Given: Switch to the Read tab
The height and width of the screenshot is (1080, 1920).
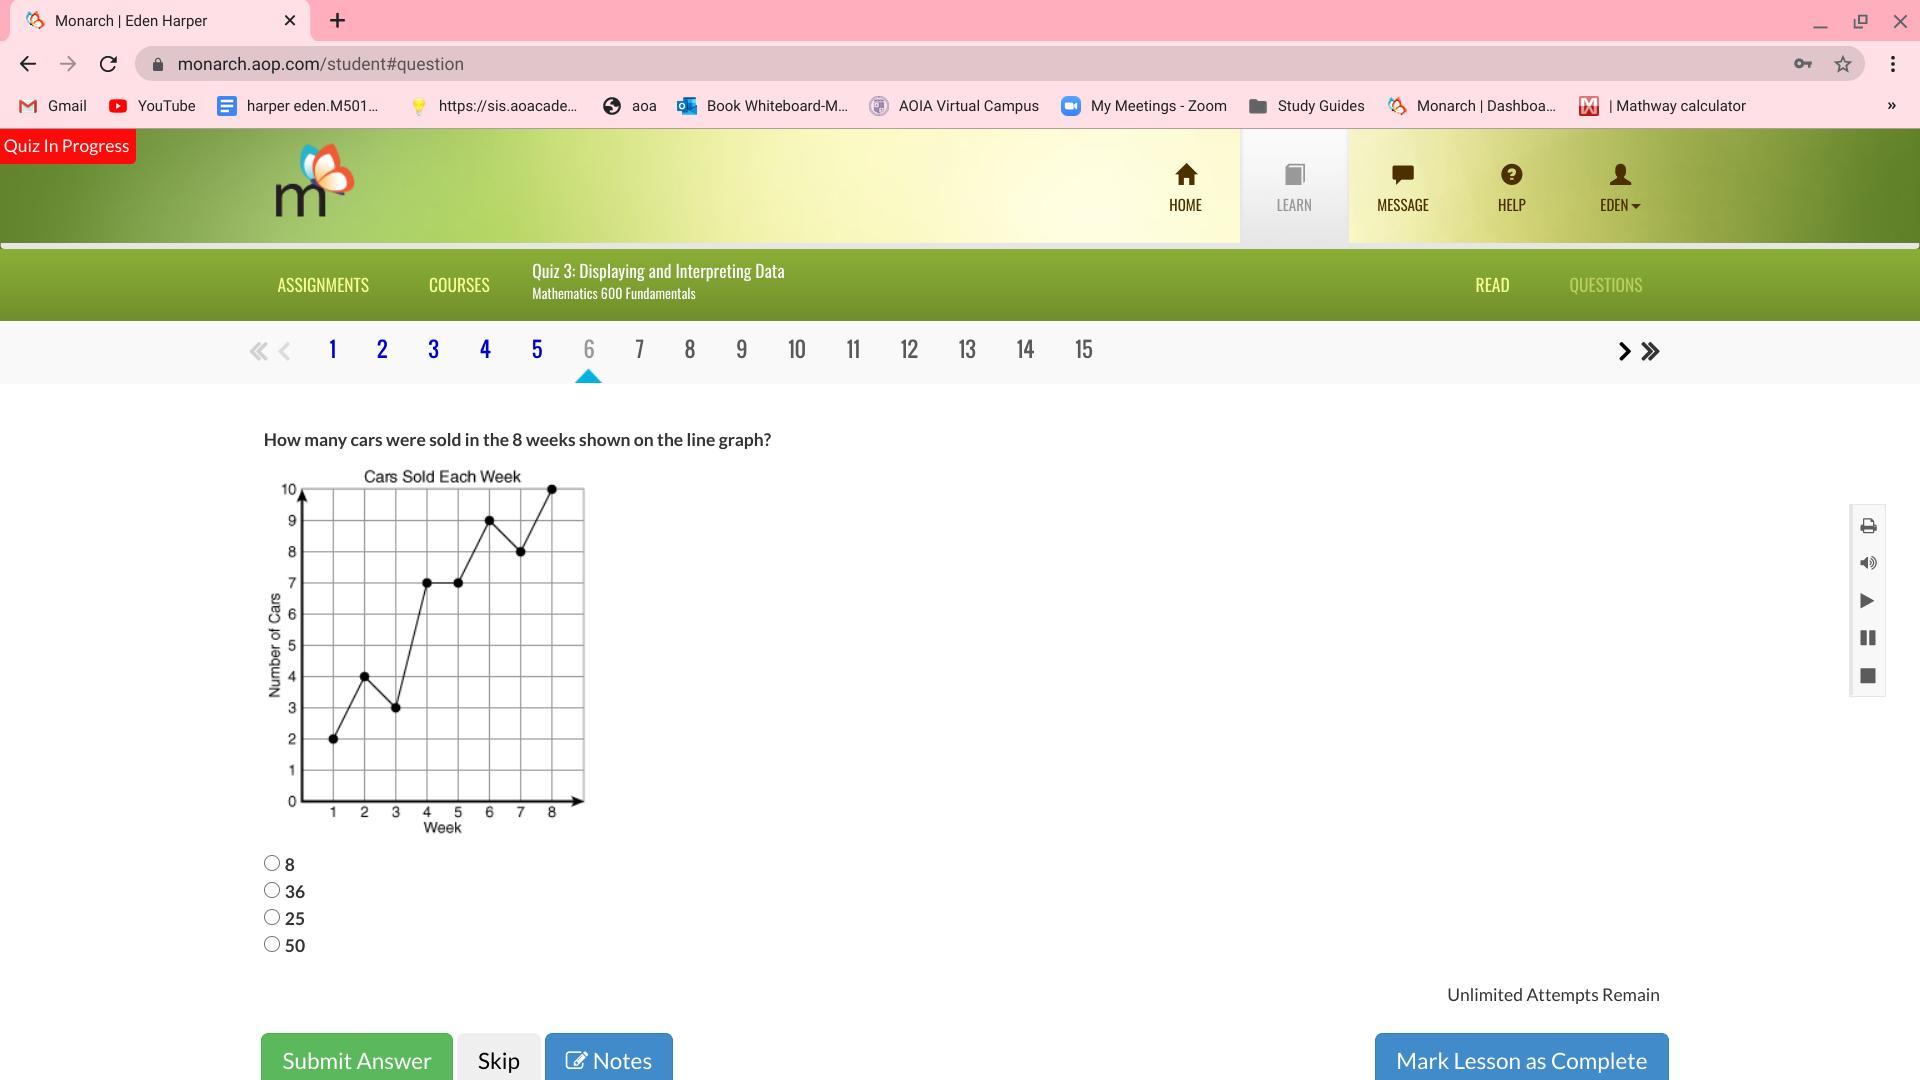Looking at the screenshot, I should coord(1491,285).
